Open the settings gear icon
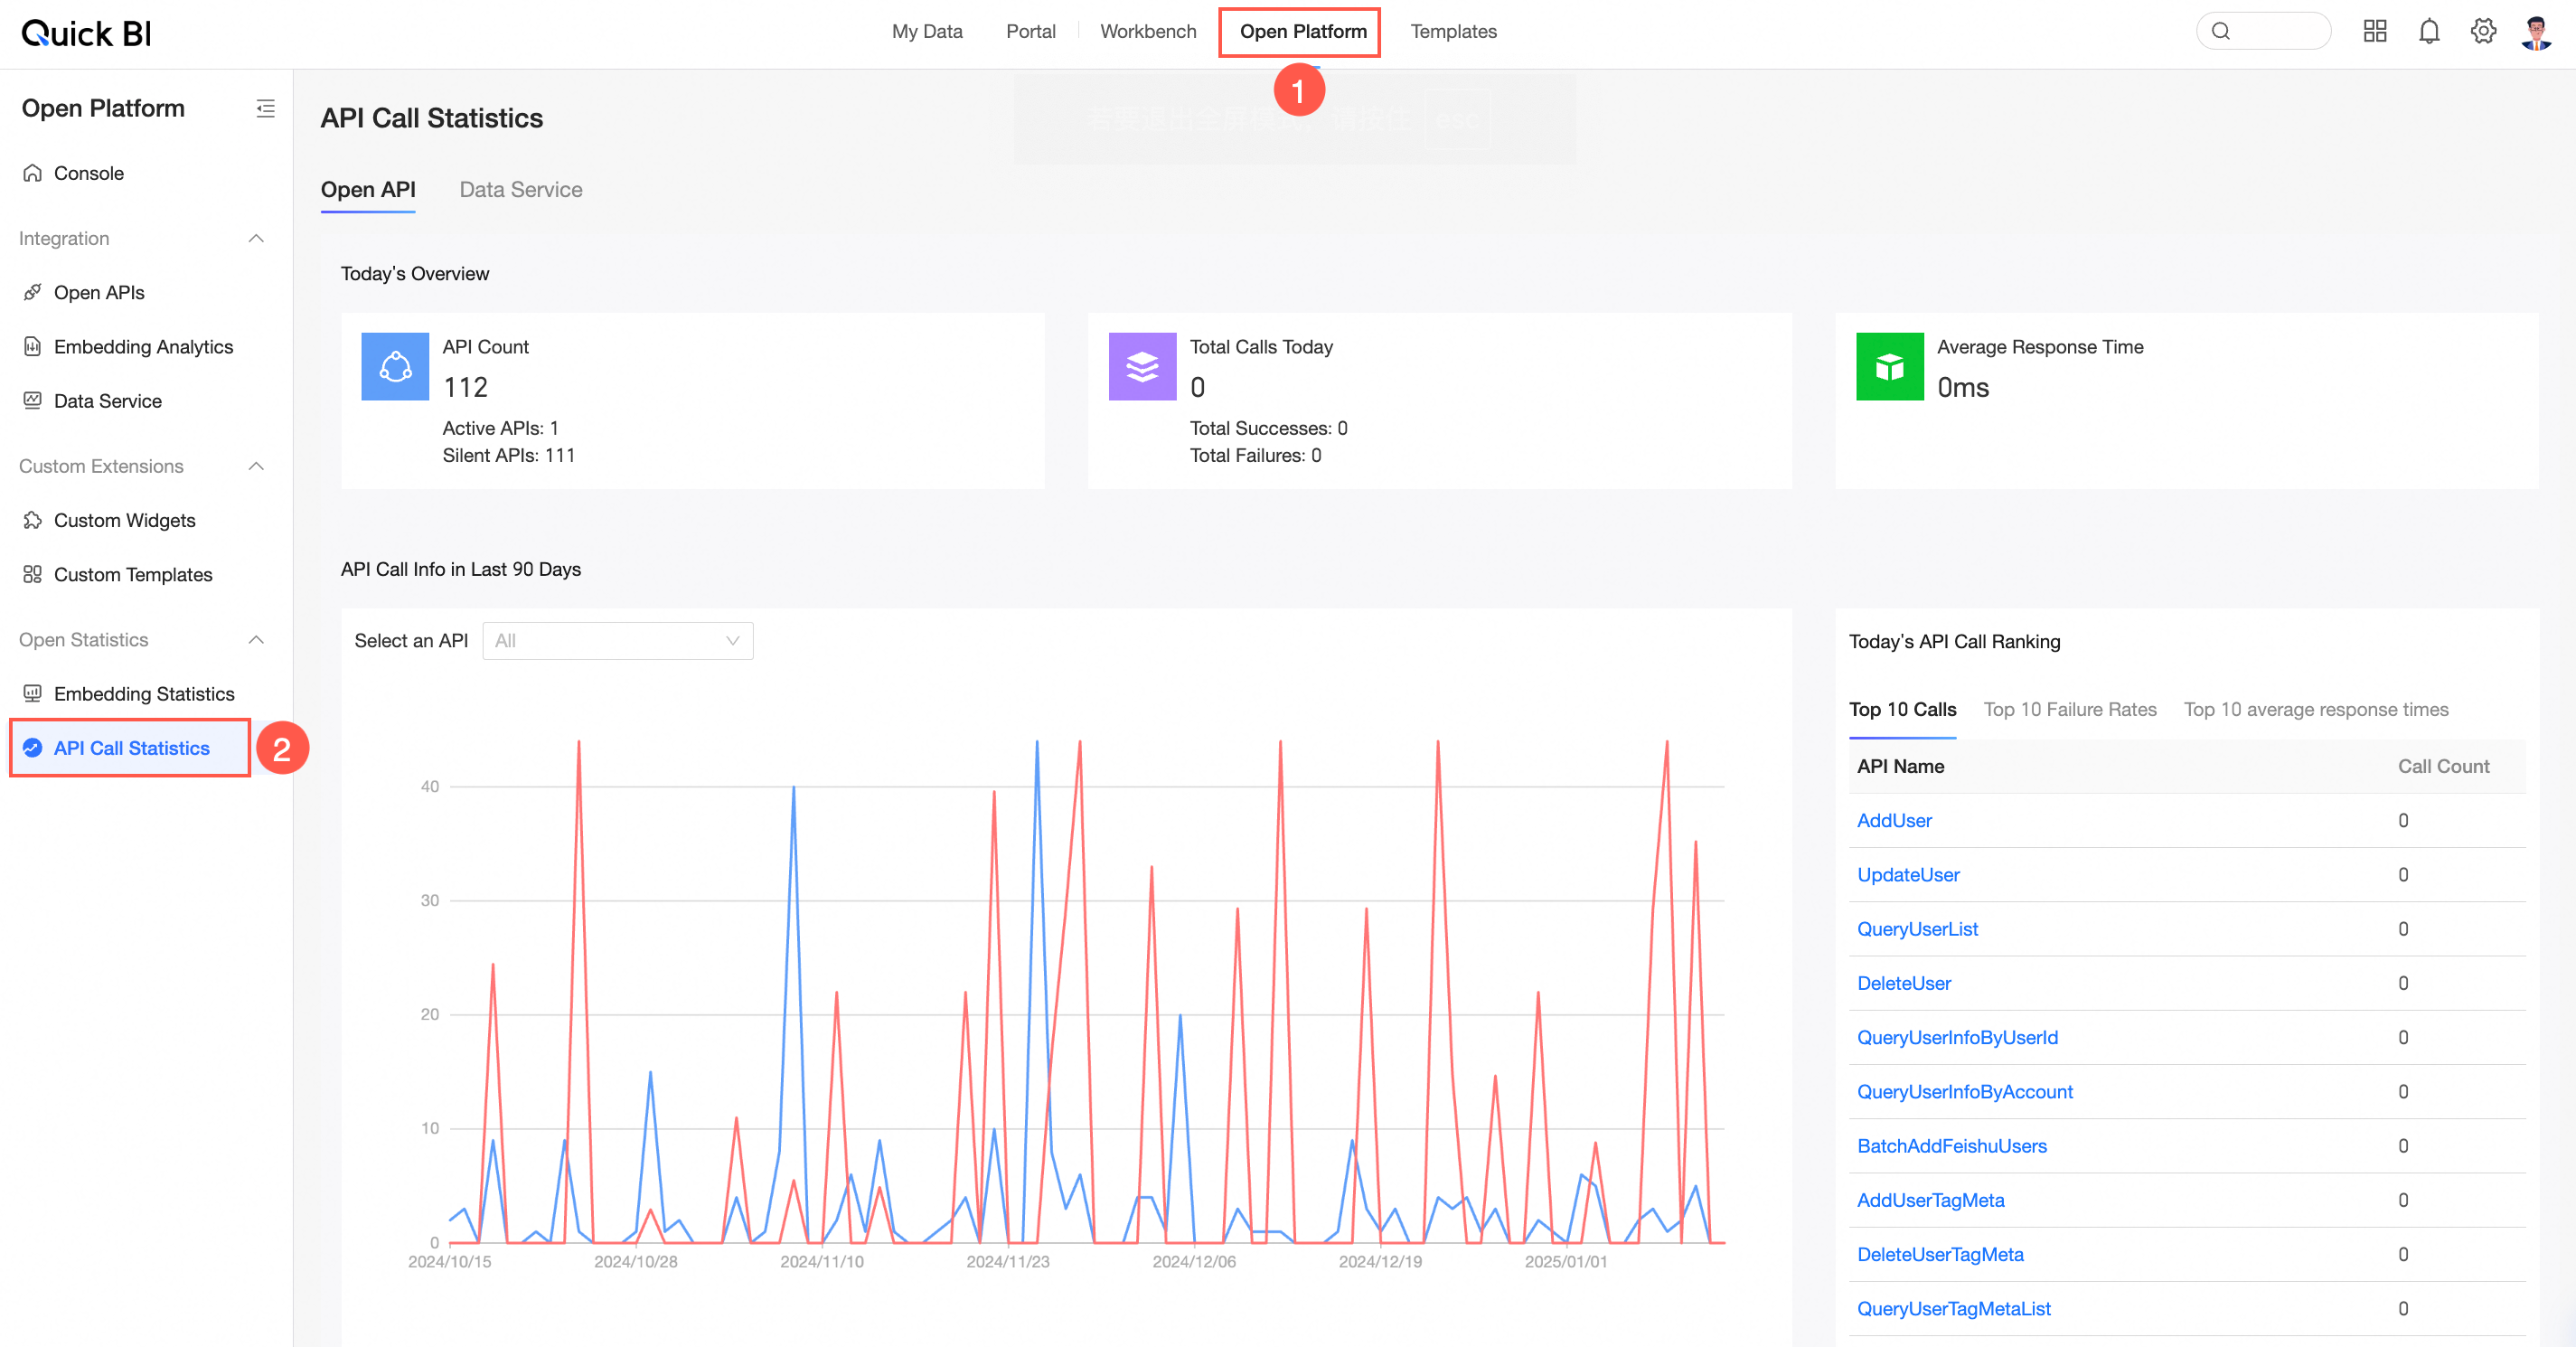The width and height of the screenshot is (2576, 1347). [x=2483, y=31]
